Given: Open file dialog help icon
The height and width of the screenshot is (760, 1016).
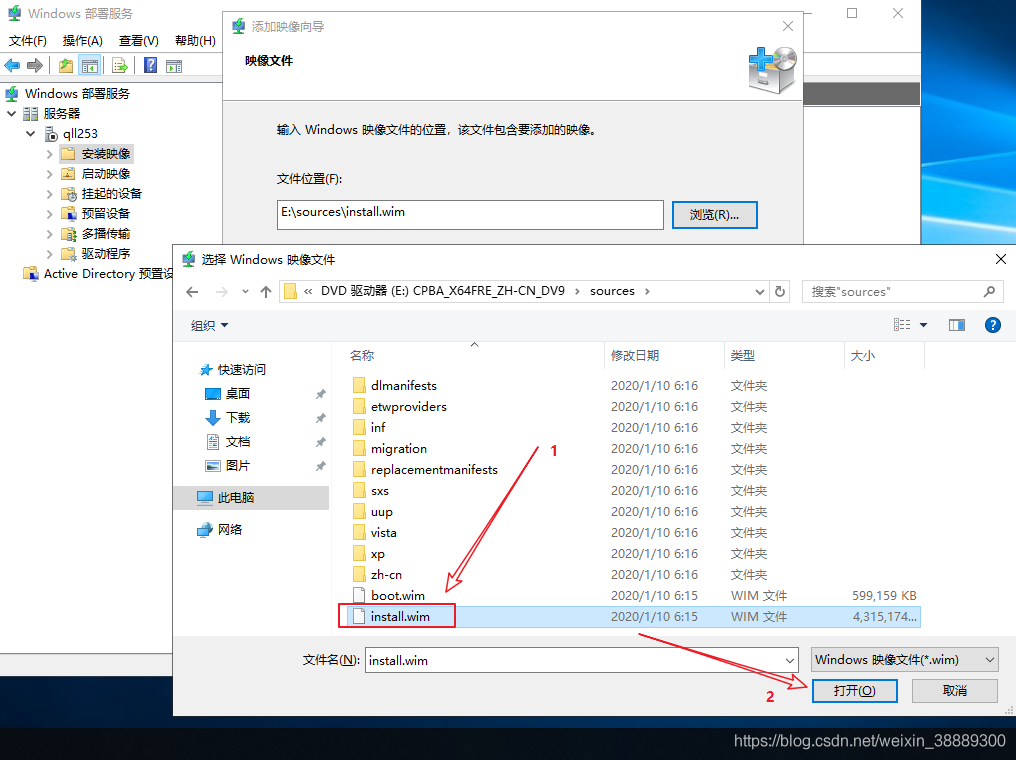Looking at the screenshot, I should pyautogui.click(x=993, y=325).
